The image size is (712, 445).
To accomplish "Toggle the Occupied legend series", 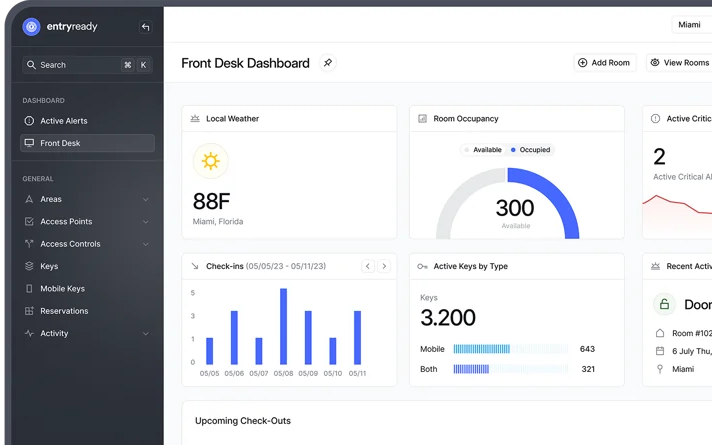I will (530, 150).
